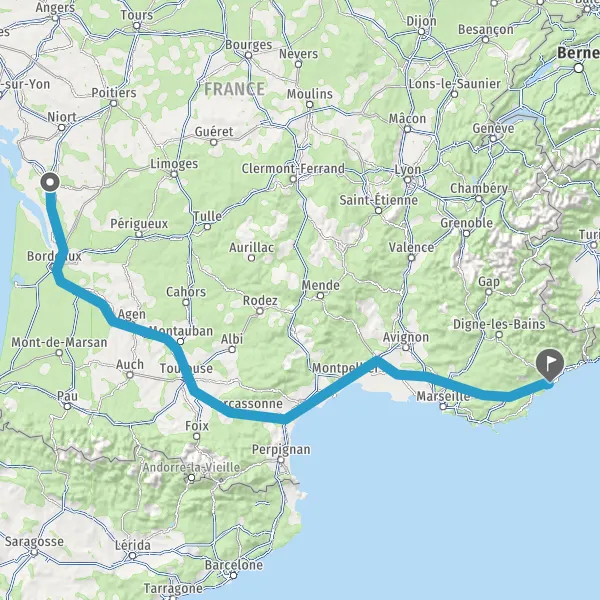The height and width of the screenshot is (600, 600).
Task: Click the Genève city label
Action: (x=493, y=128)
